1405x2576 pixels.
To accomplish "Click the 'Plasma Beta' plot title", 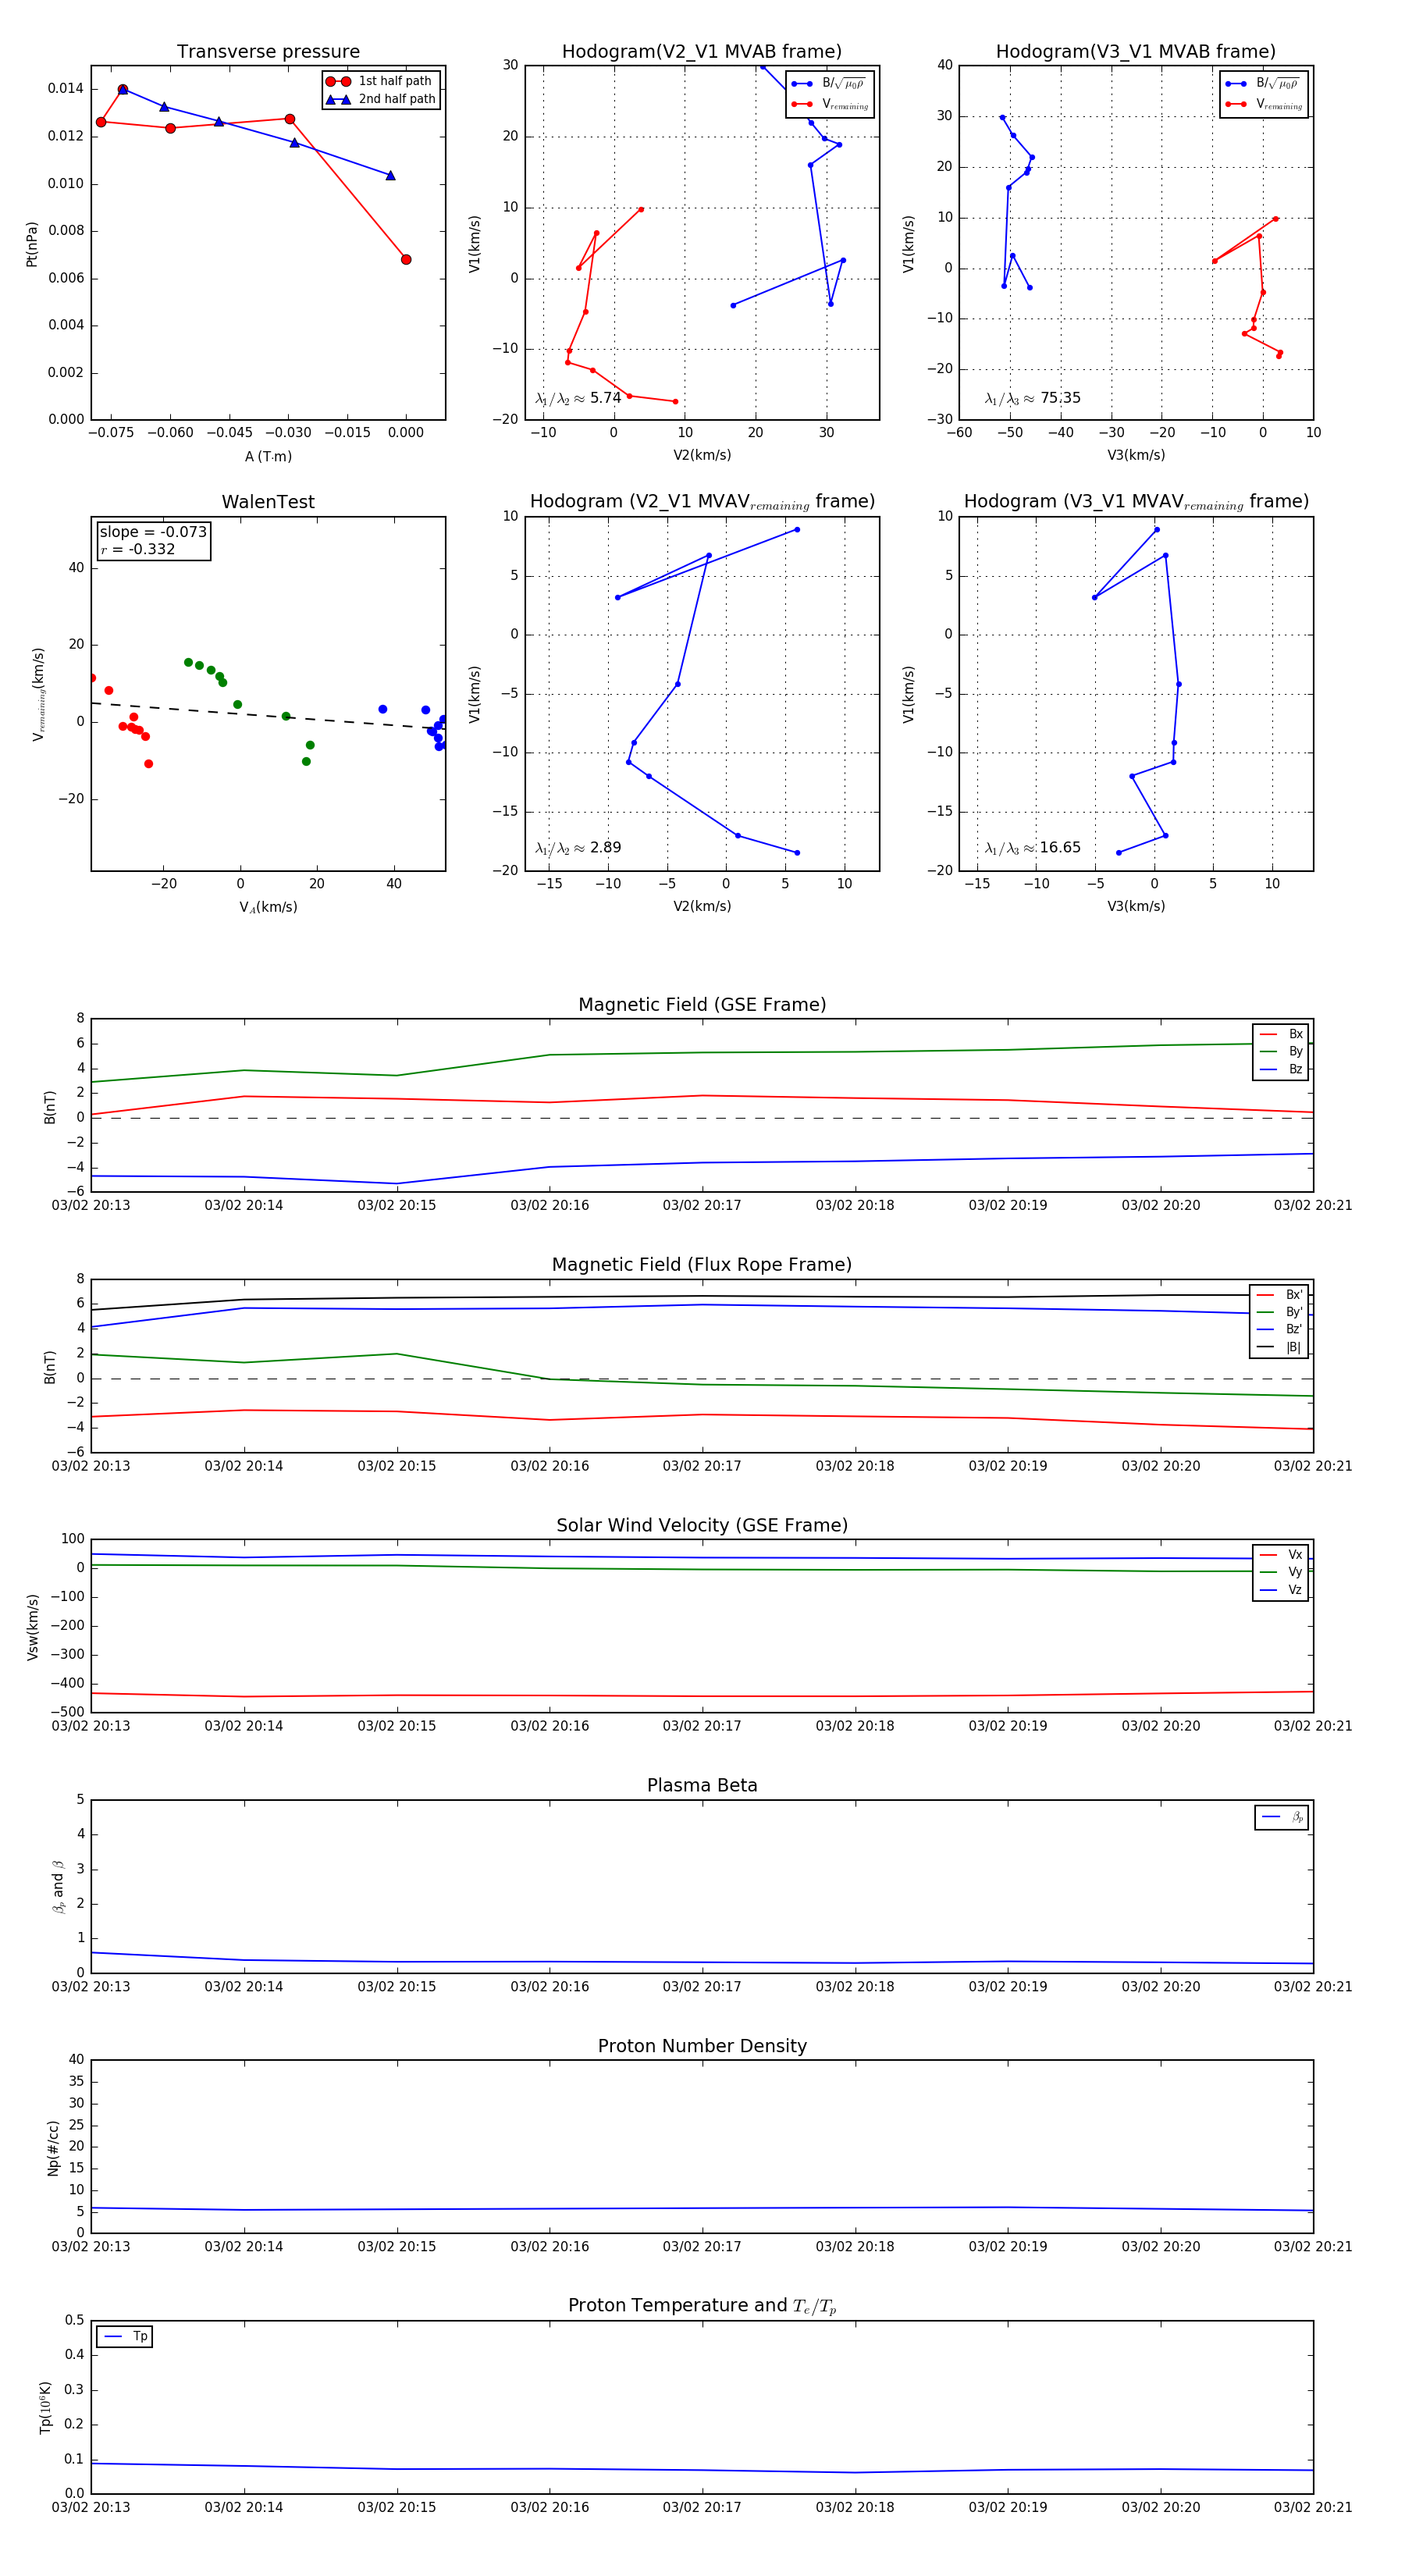I will pos(702,1786).
